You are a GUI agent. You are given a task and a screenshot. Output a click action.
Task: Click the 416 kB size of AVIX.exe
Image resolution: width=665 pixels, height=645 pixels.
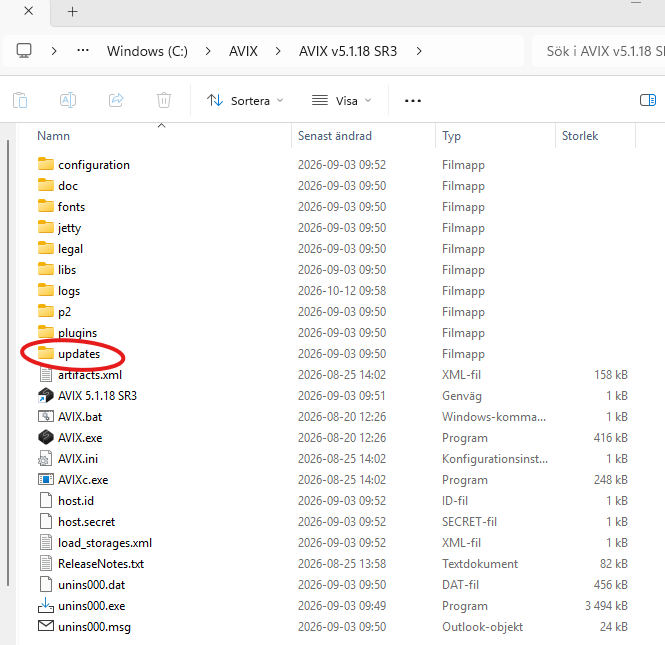click(610, 438)
